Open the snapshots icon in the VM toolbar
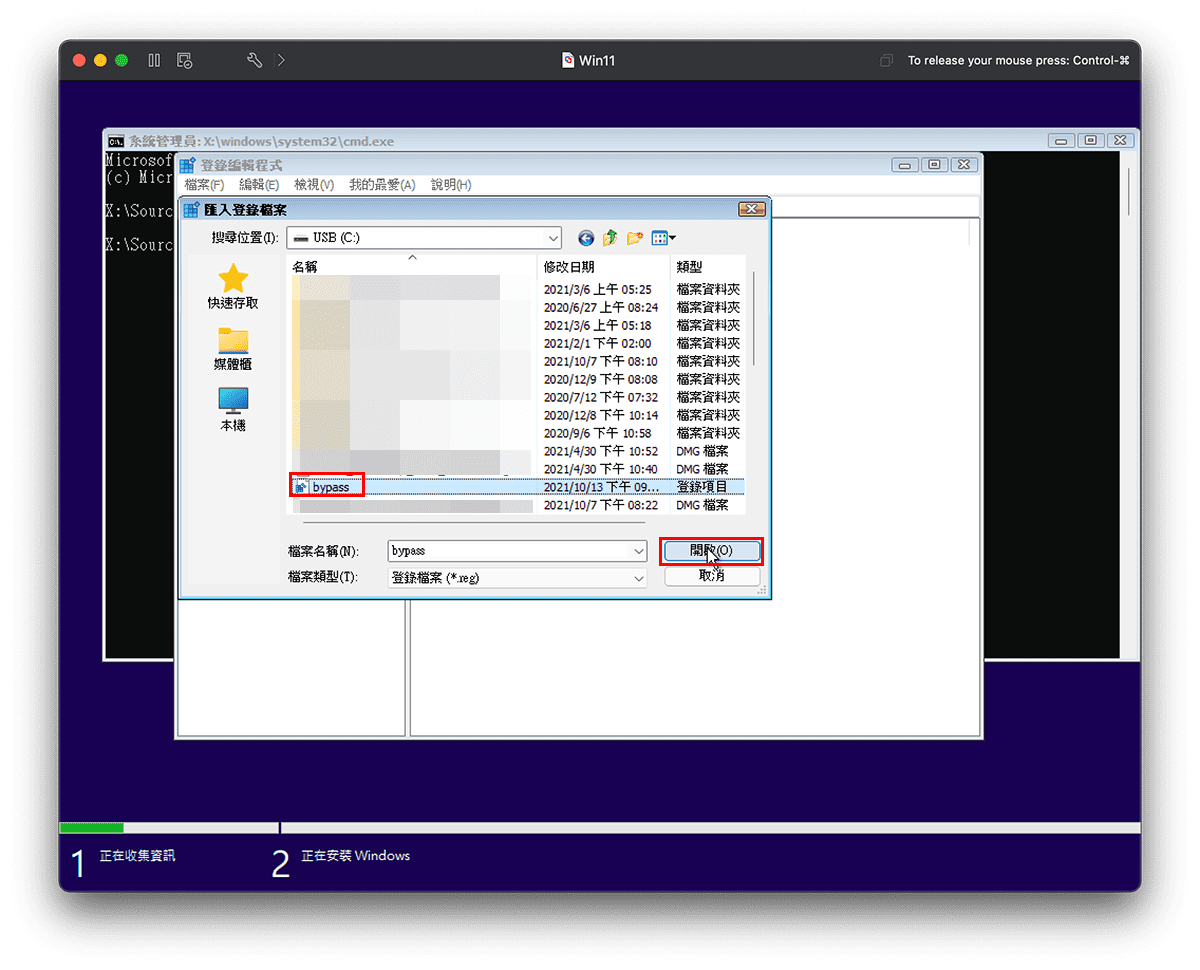1200x970 pixels. (x=184, y=60)
